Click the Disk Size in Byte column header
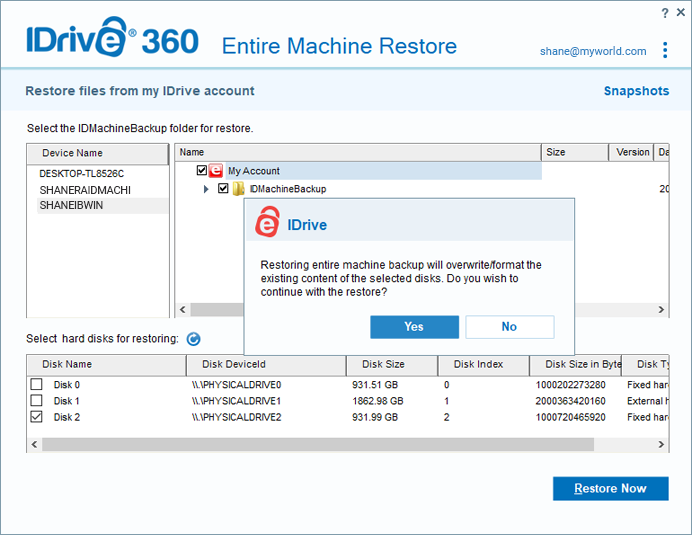 (575, 364)
